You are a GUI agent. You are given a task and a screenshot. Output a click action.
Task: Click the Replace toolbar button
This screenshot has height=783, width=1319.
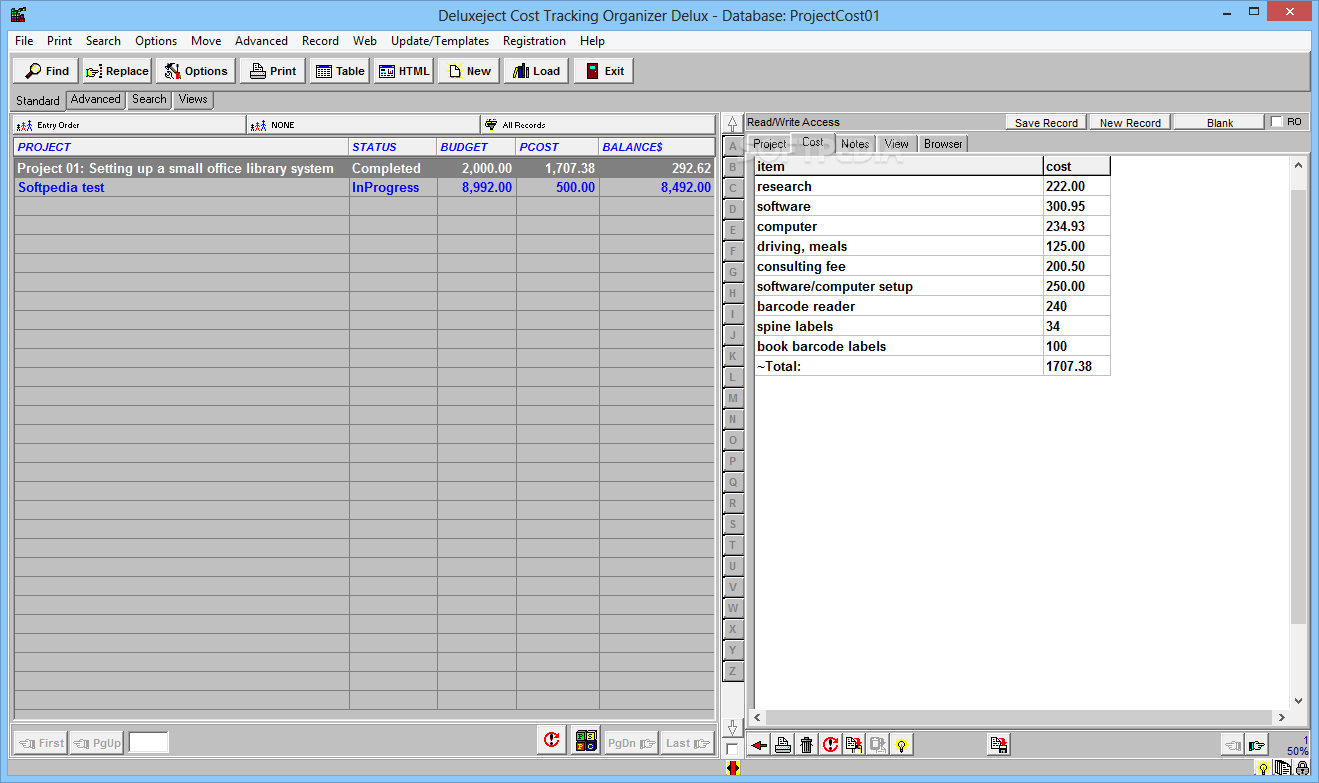(117, 71)
